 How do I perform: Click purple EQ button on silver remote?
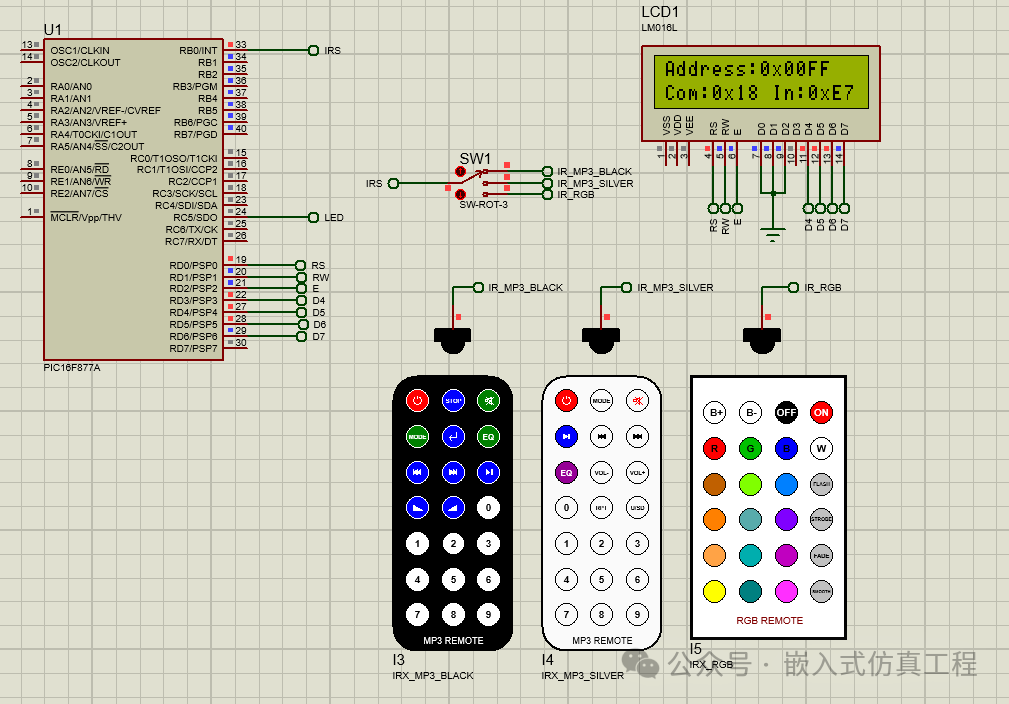click(566, 472)
